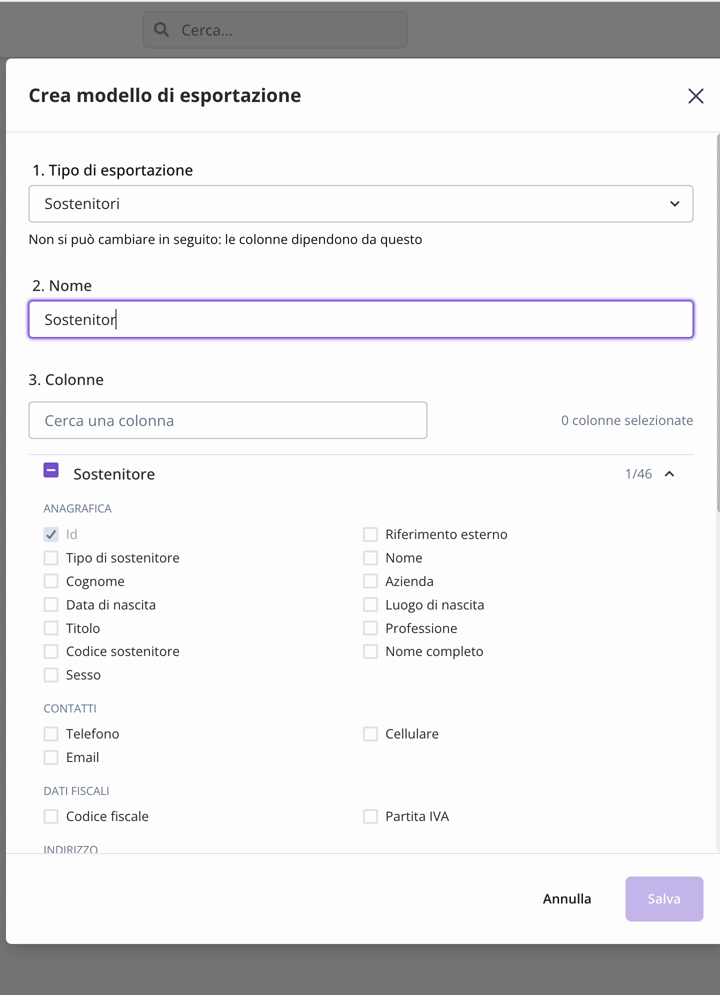Click the top Cerca search field
The height and width of the screenshot is (995, 720).
275,30
